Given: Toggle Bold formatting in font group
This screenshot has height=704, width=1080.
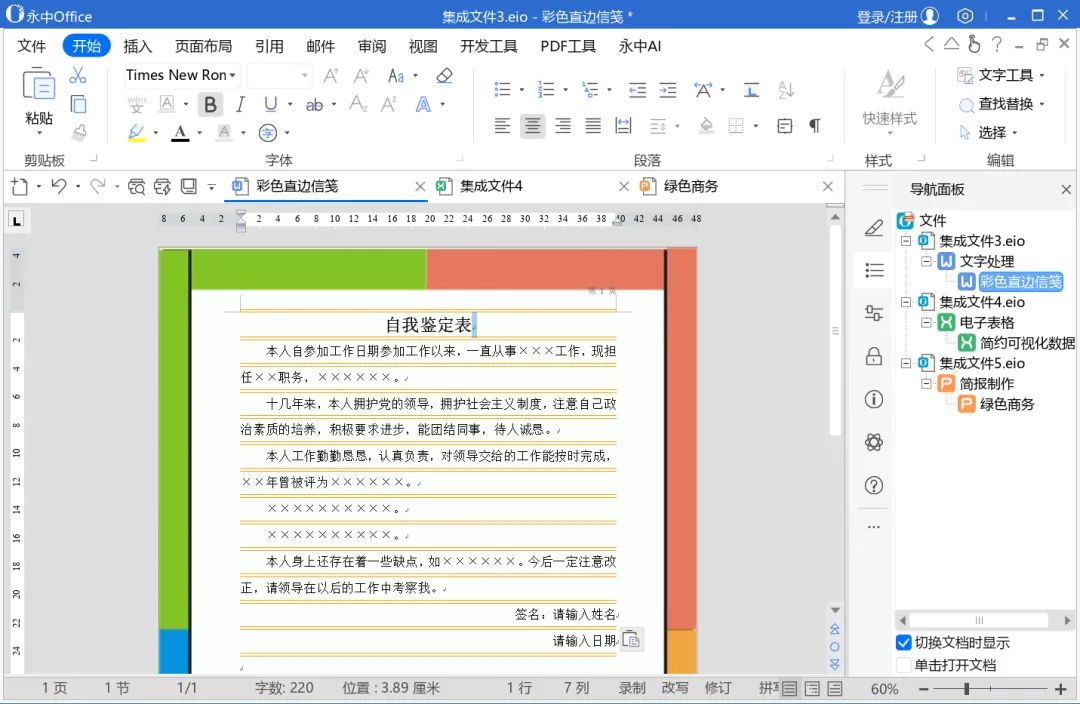Looking at the screenshot, I should tap(210, 105).
